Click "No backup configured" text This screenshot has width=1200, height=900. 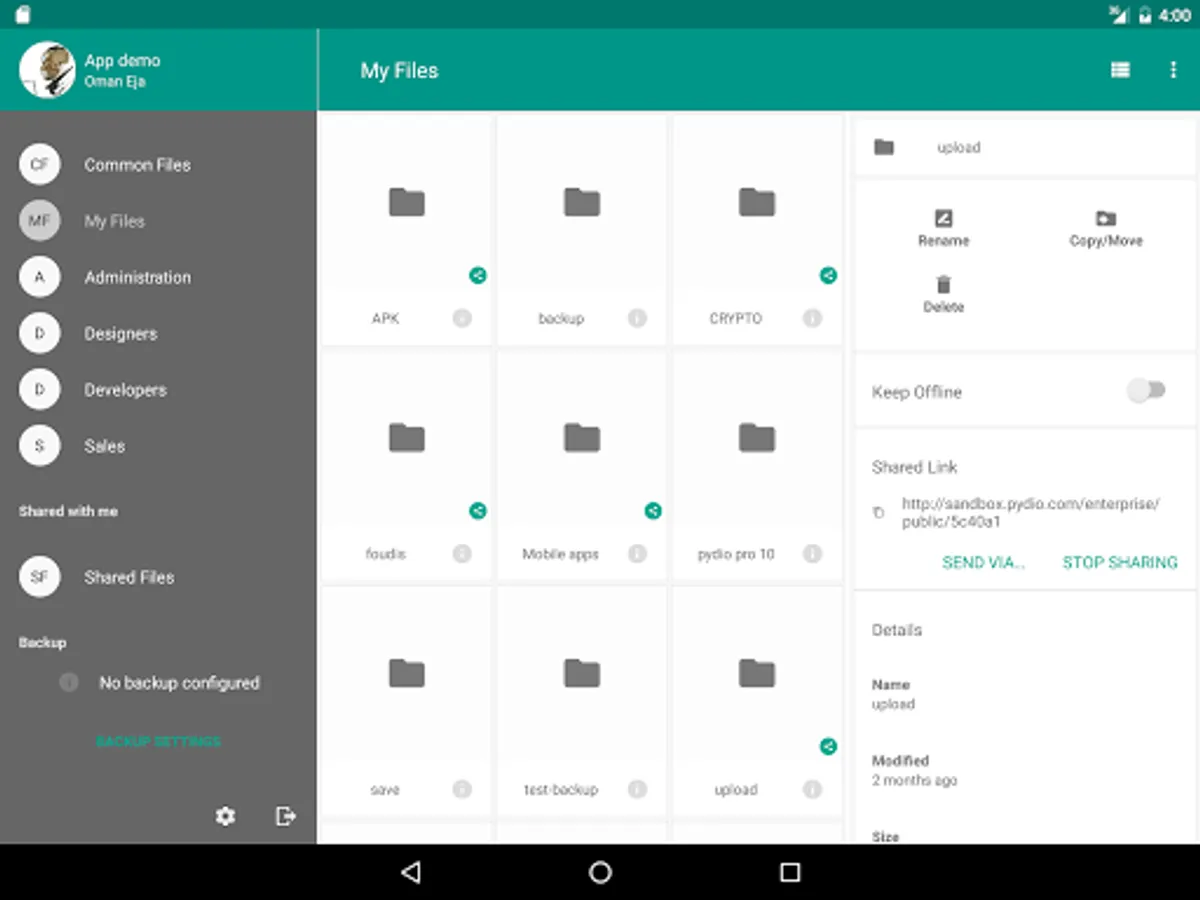coord(179,683)
